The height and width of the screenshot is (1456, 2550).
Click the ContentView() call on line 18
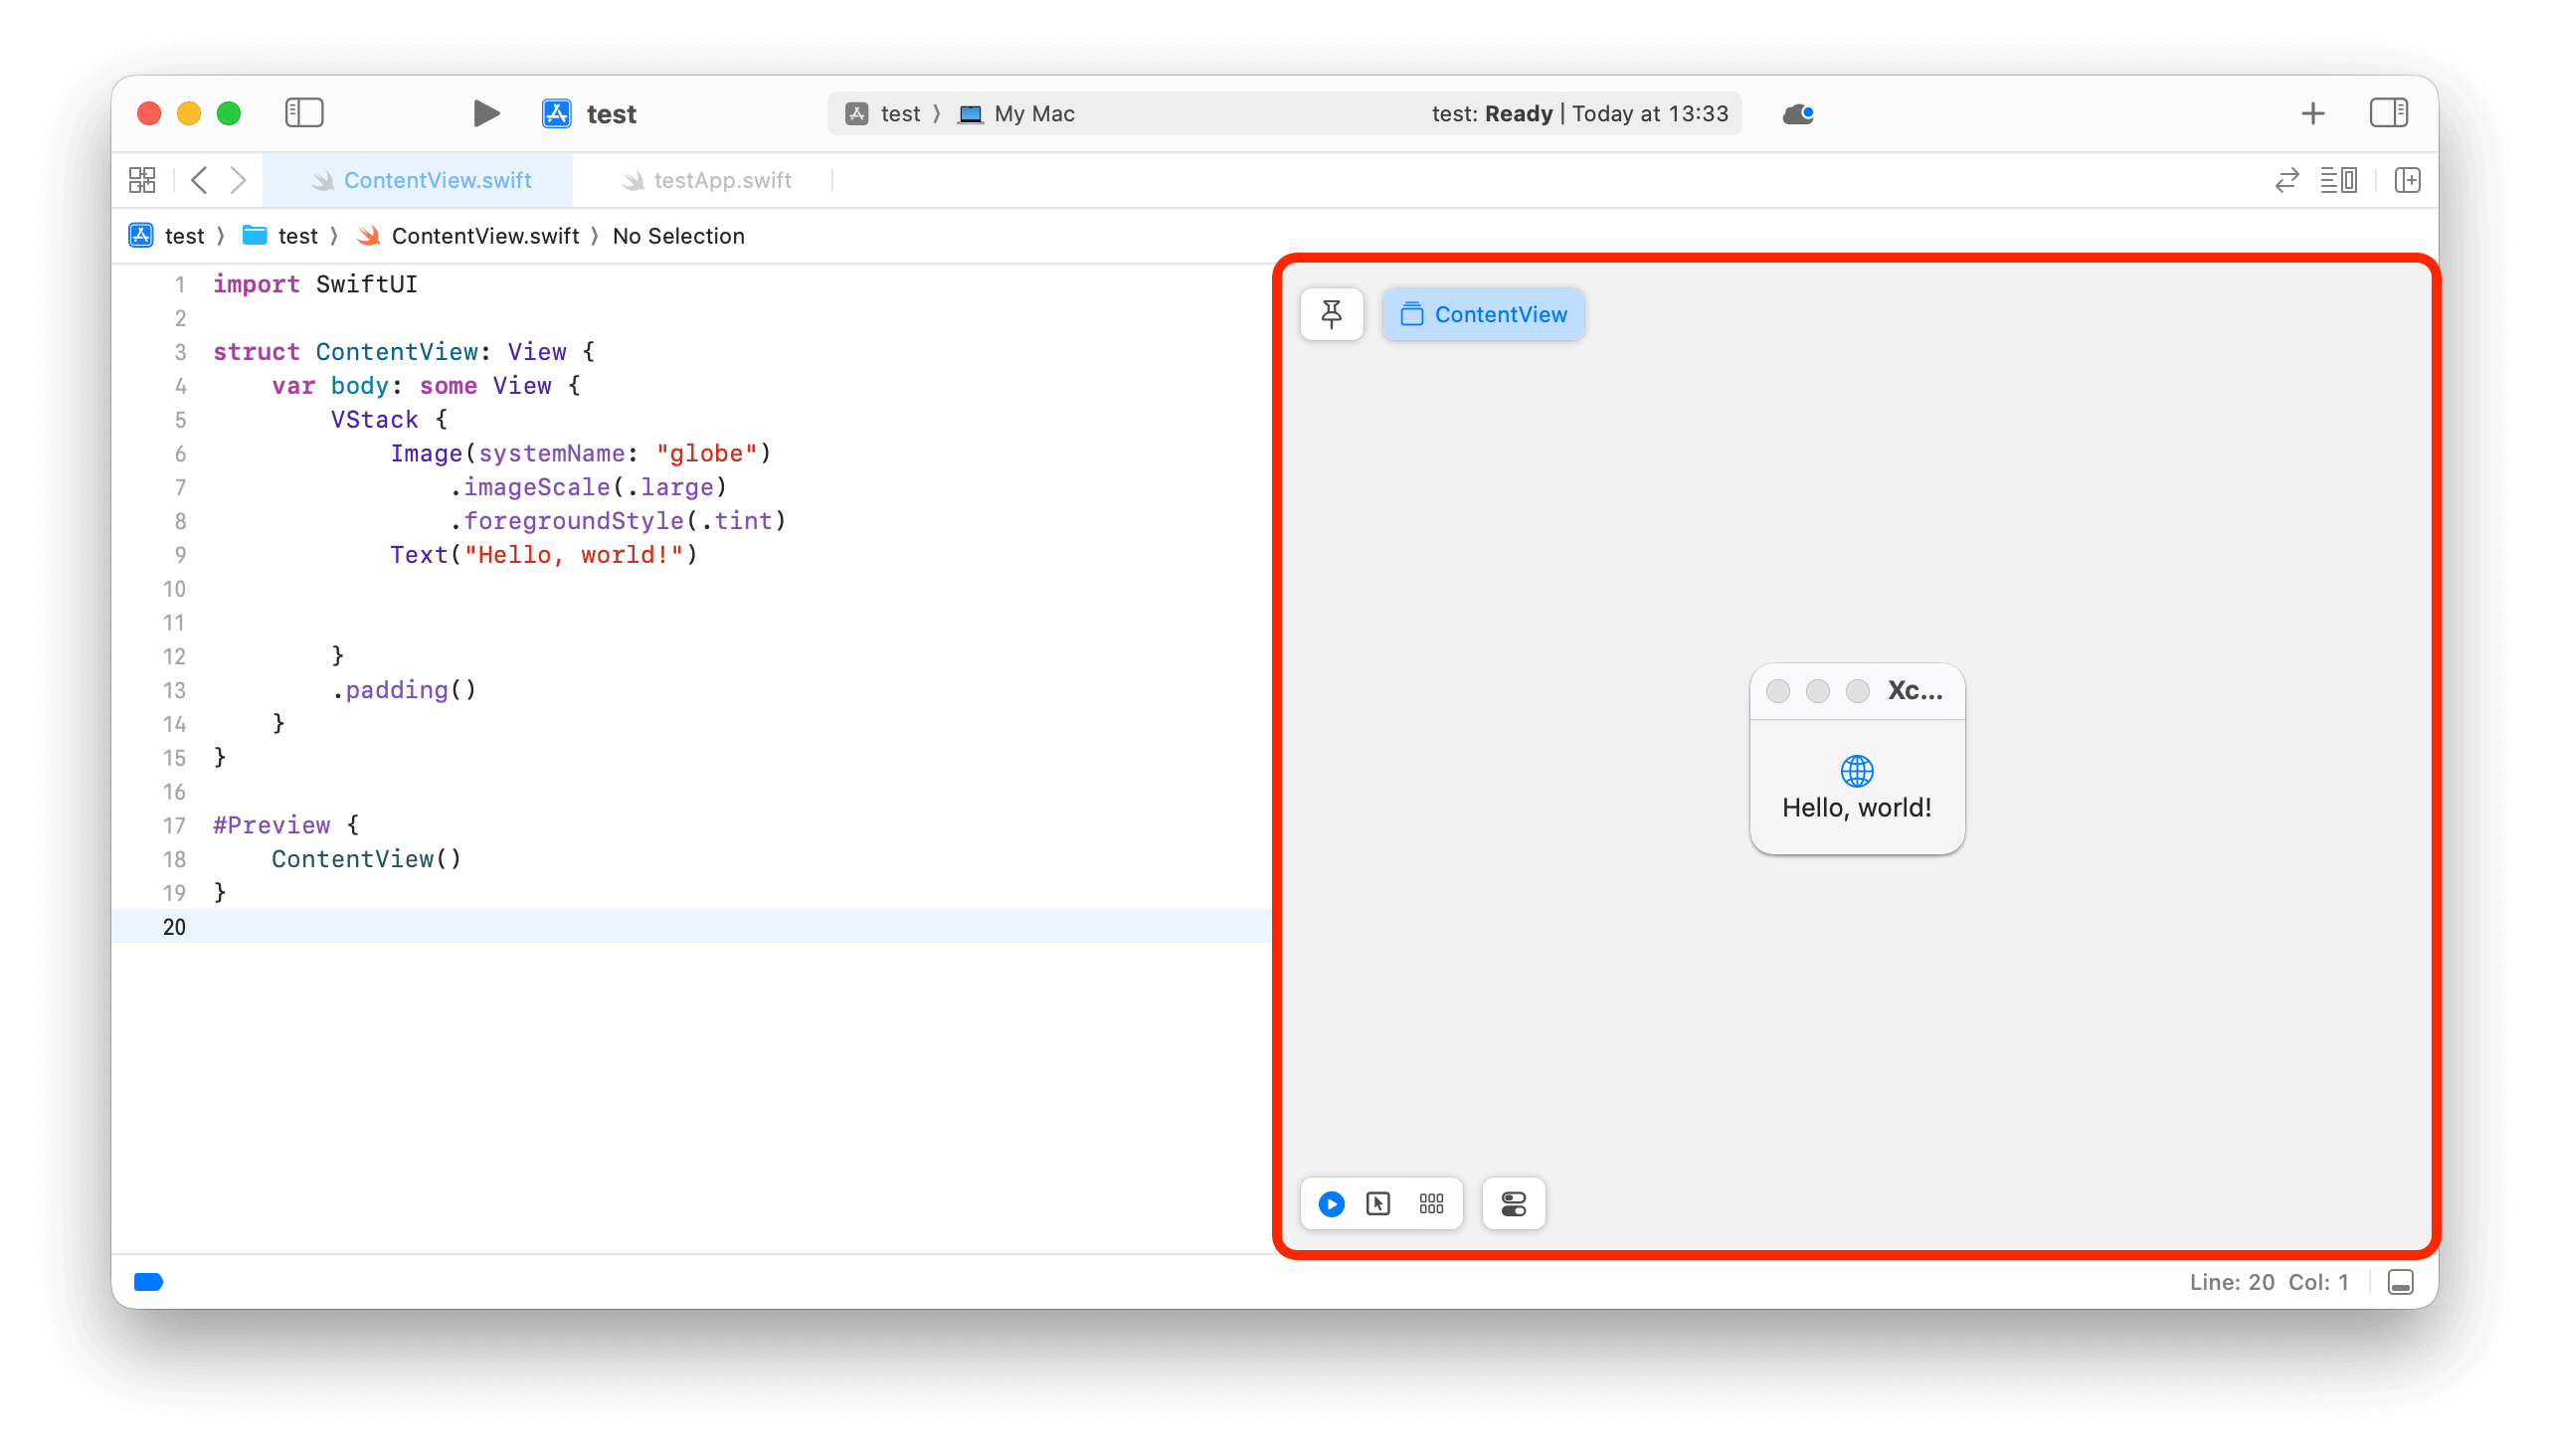(x=366, y=859)
